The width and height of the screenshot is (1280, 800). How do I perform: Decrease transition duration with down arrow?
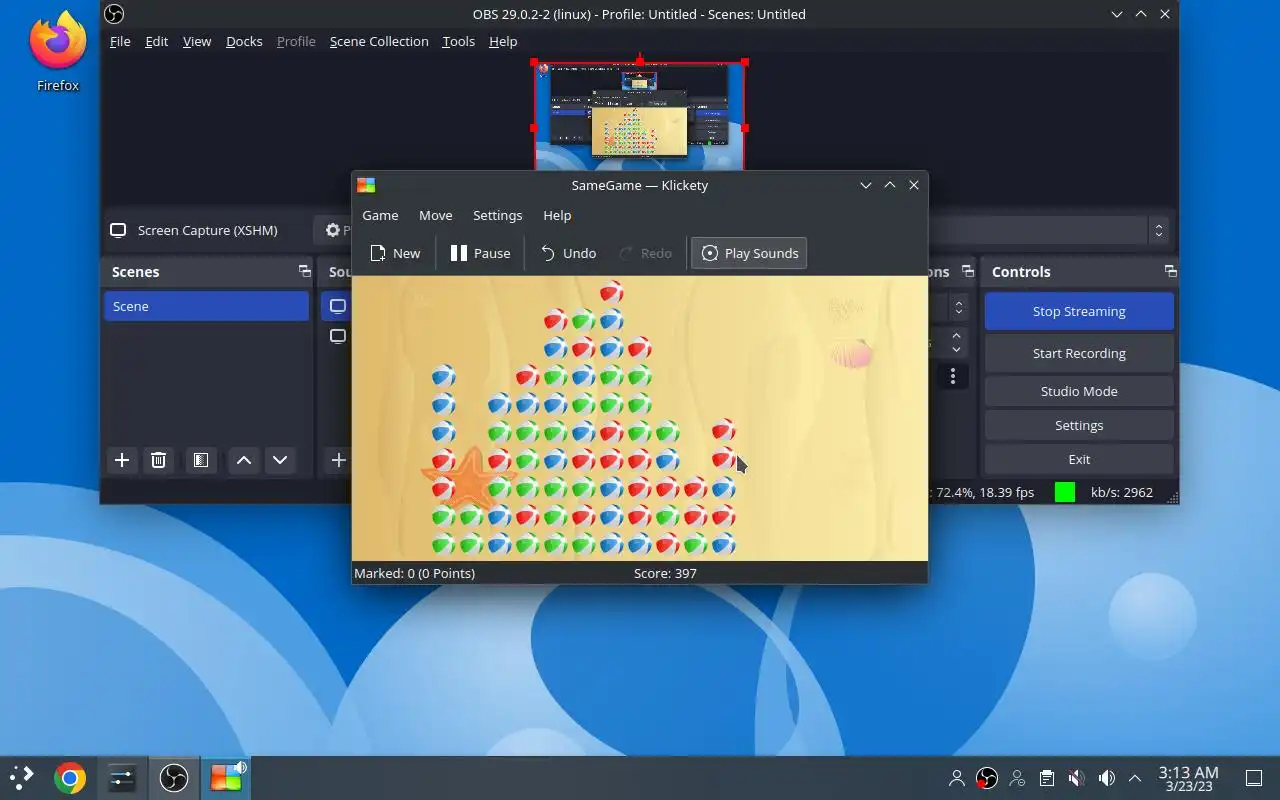(957, 349)
